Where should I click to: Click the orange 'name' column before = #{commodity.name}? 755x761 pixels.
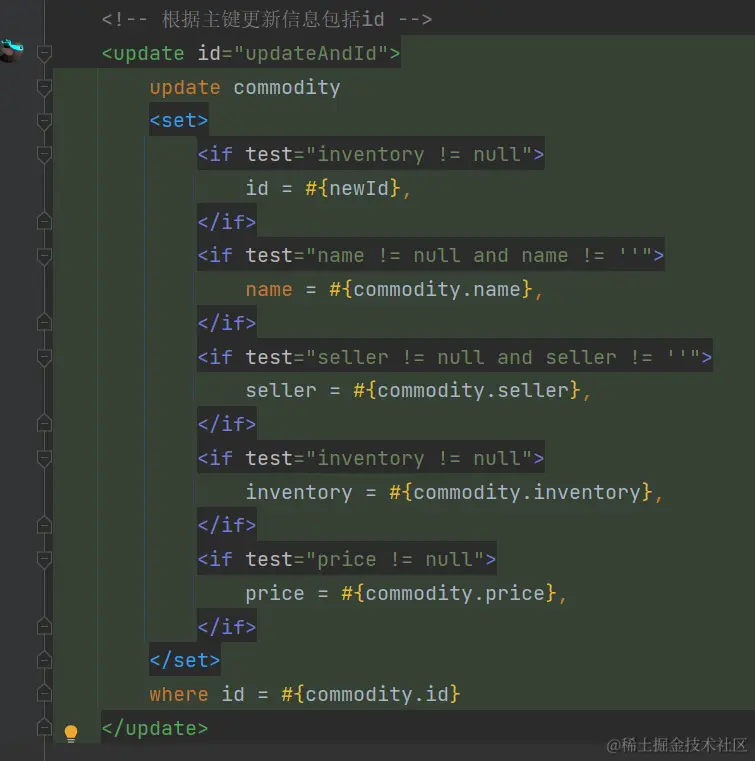(269, 290)
